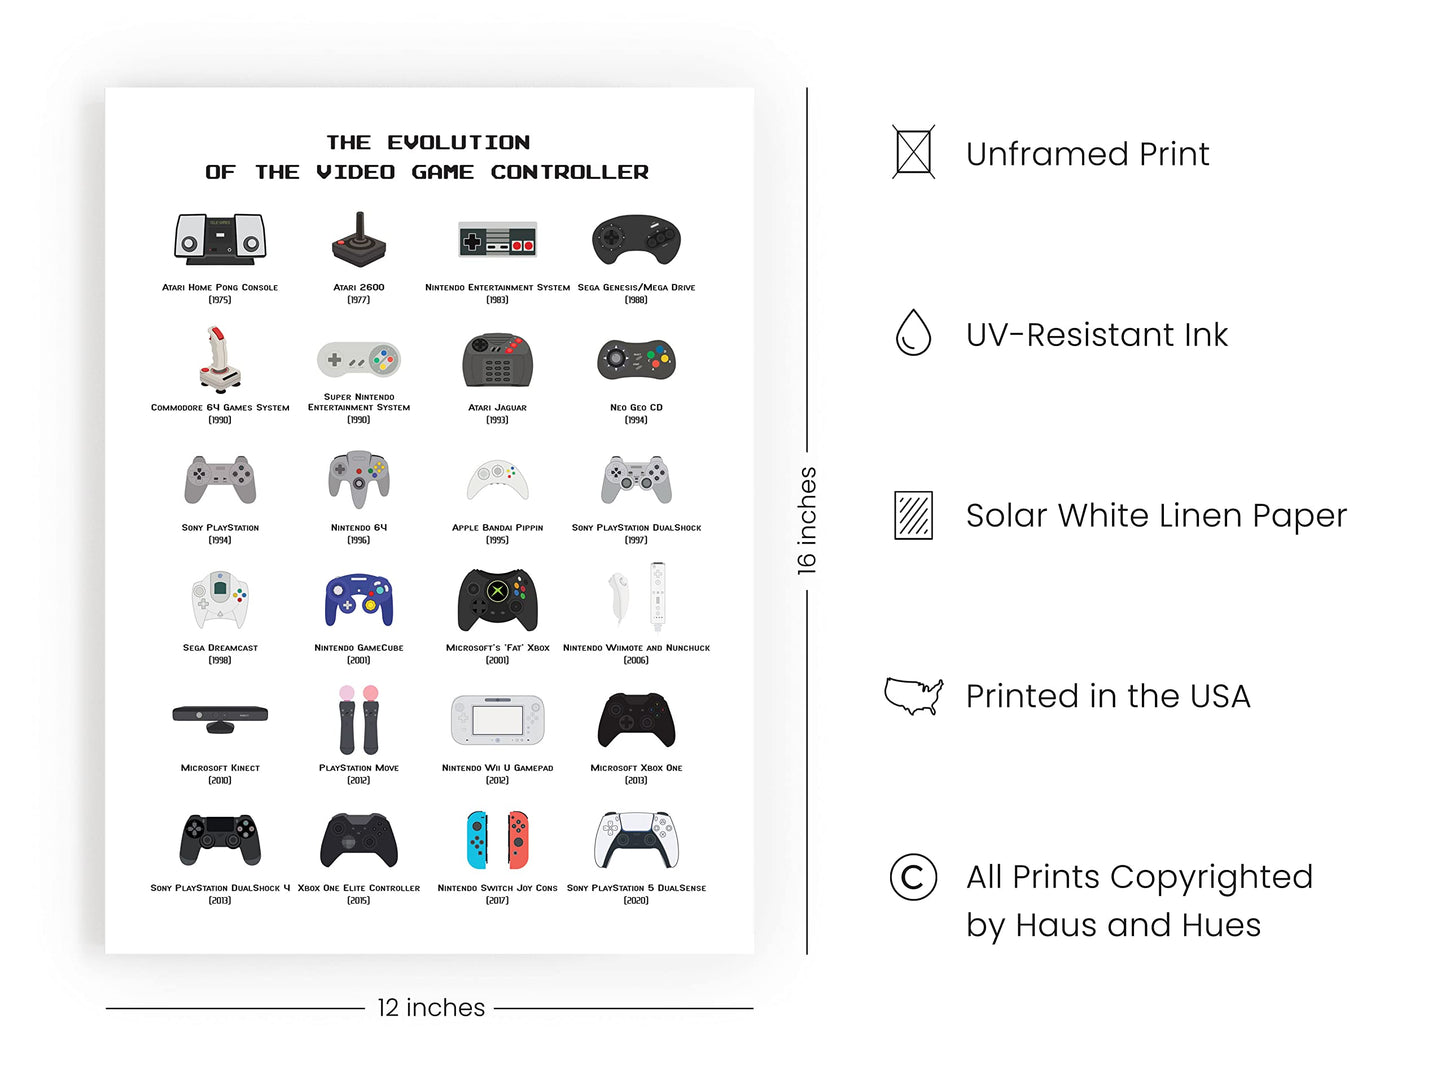Click the PlayStation Move controllers image

[359, 719]
